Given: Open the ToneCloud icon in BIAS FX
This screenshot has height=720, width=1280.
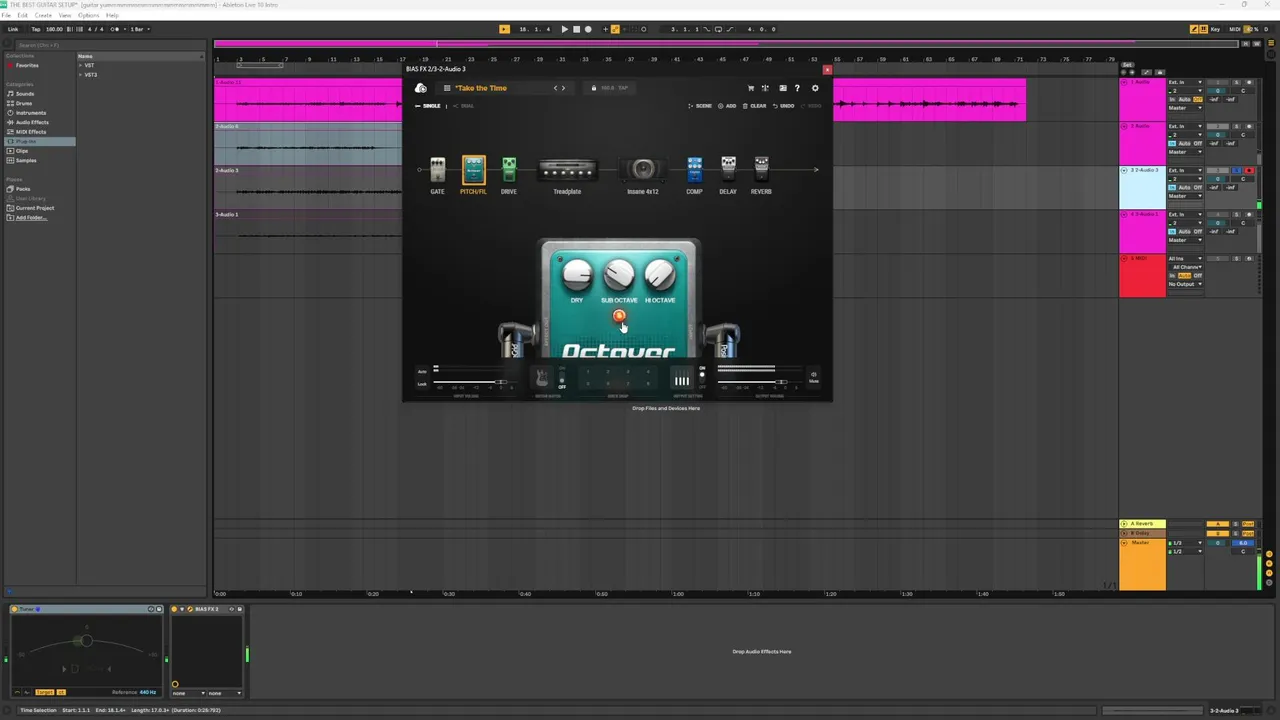Looking at the screenshot, I should coord(421,88).
